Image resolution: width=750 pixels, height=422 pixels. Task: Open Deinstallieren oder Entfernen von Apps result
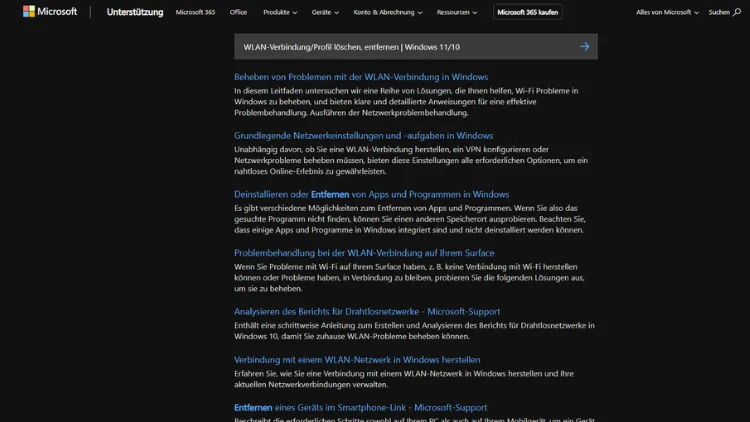(372, 194)
